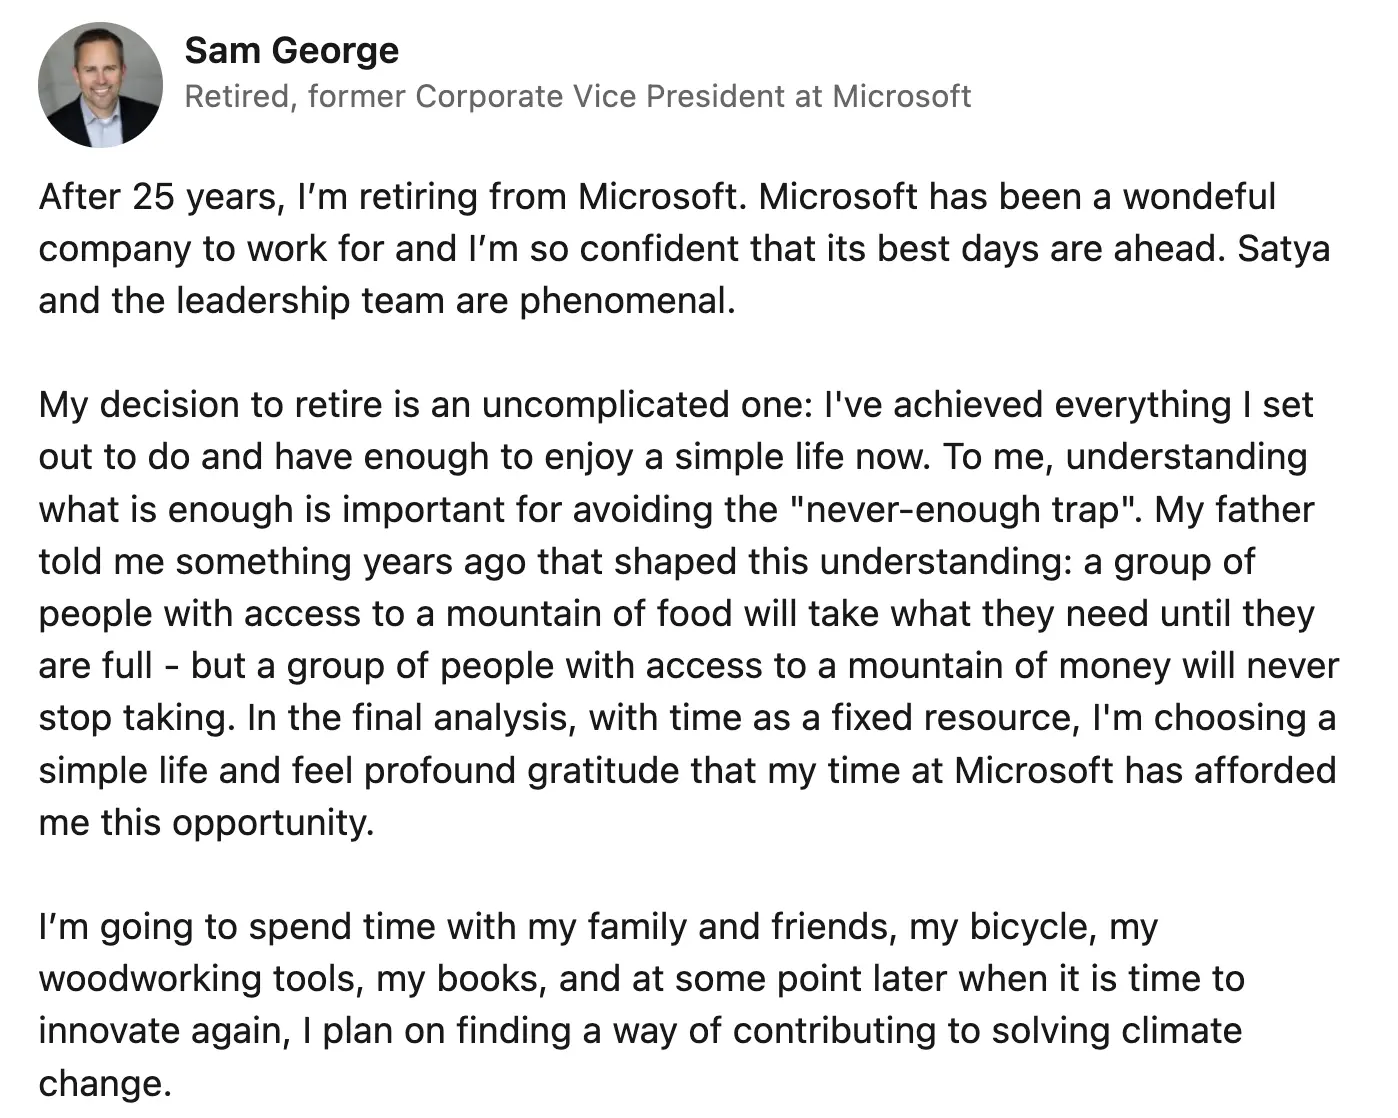1398x1118 pixels.
Task: Click the phrase 'leadership team are phenomenal'
Action: (456, 300)
